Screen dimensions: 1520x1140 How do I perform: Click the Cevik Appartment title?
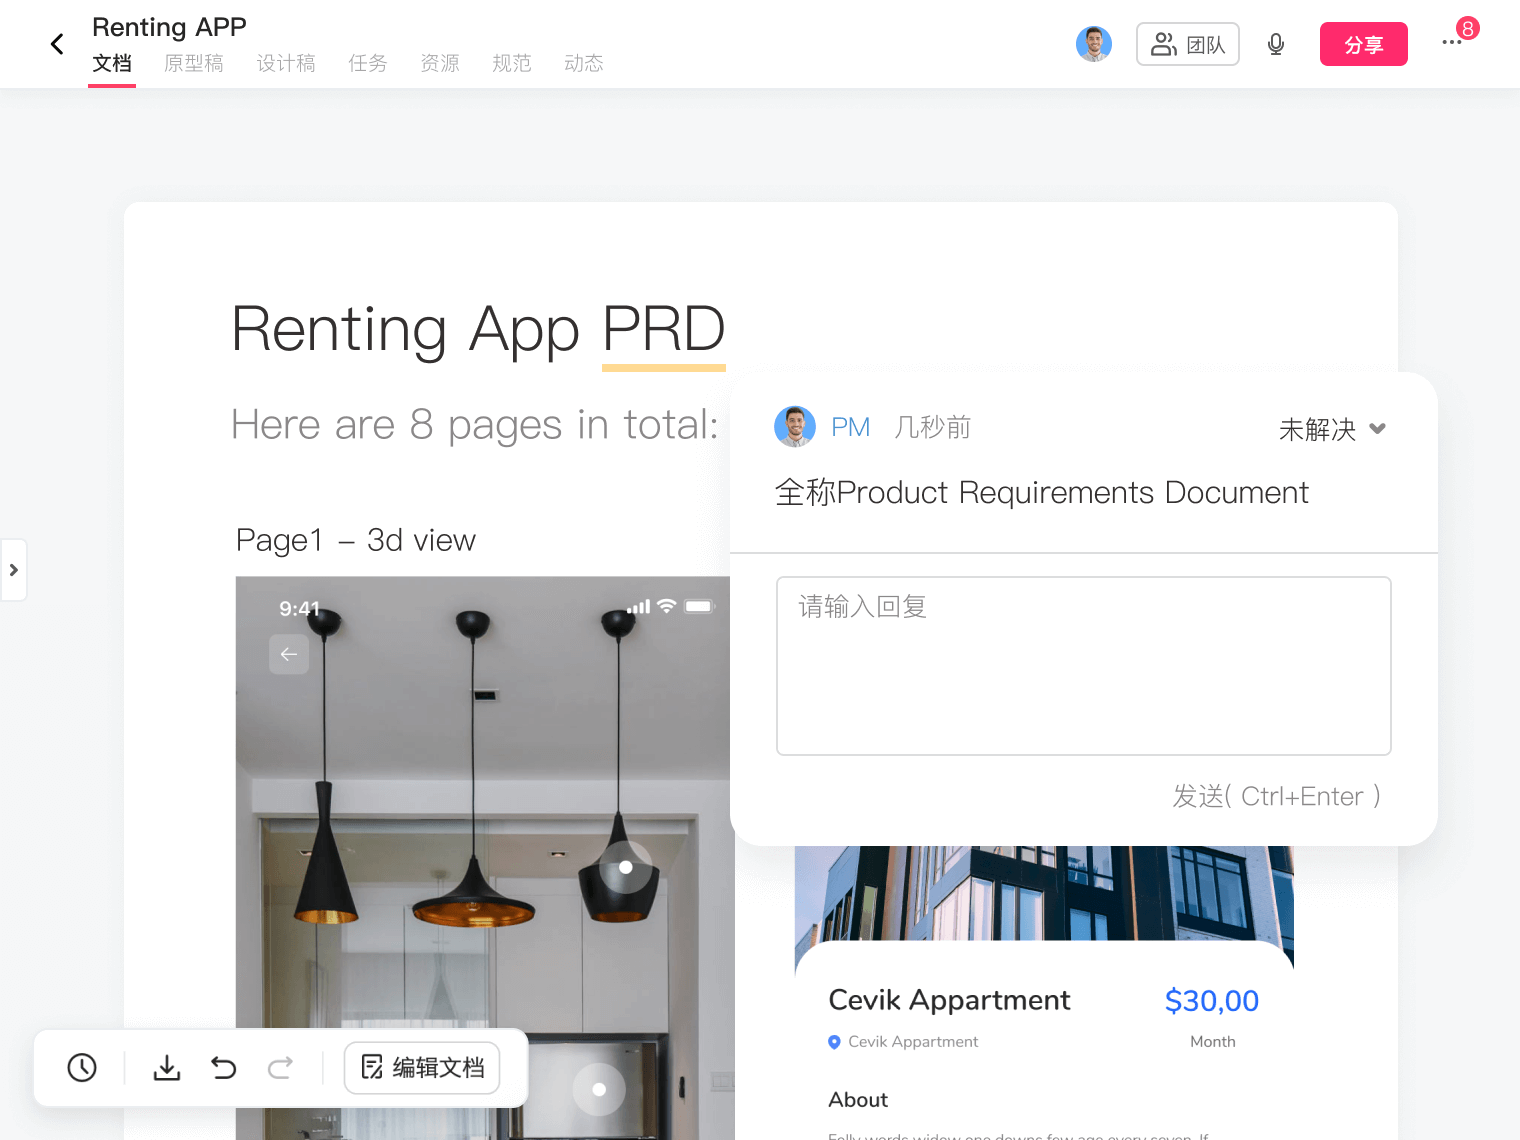[949, 1000]
